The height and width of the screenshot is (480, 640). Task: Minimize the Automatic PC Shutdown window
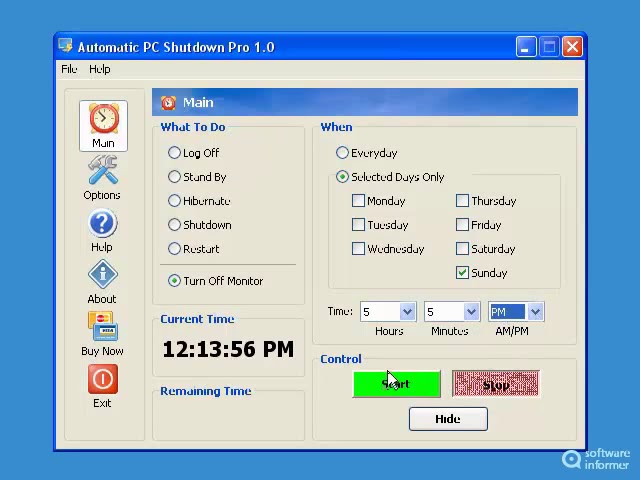[526, 47]
